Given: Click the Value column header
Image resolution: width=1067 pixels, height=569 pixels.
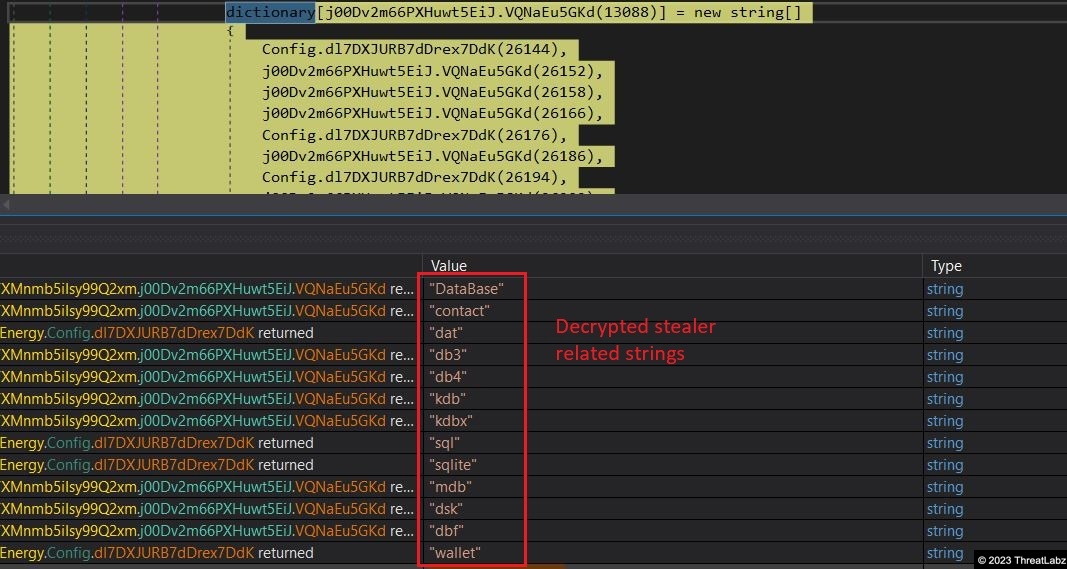Looking at the screenshot, I should coord(449,266).
